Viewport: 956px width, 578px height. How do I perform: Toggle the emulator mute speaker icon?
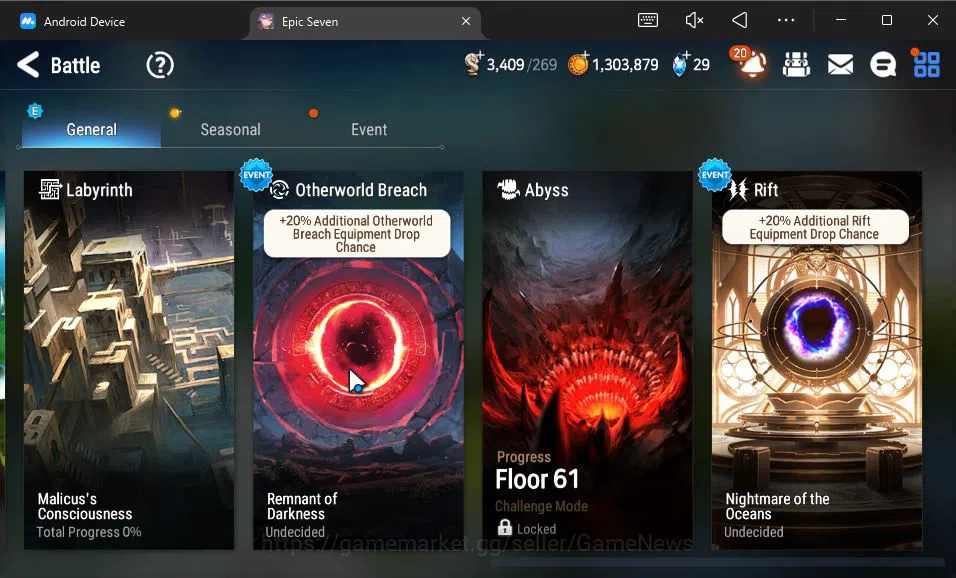tap(694, 20)
